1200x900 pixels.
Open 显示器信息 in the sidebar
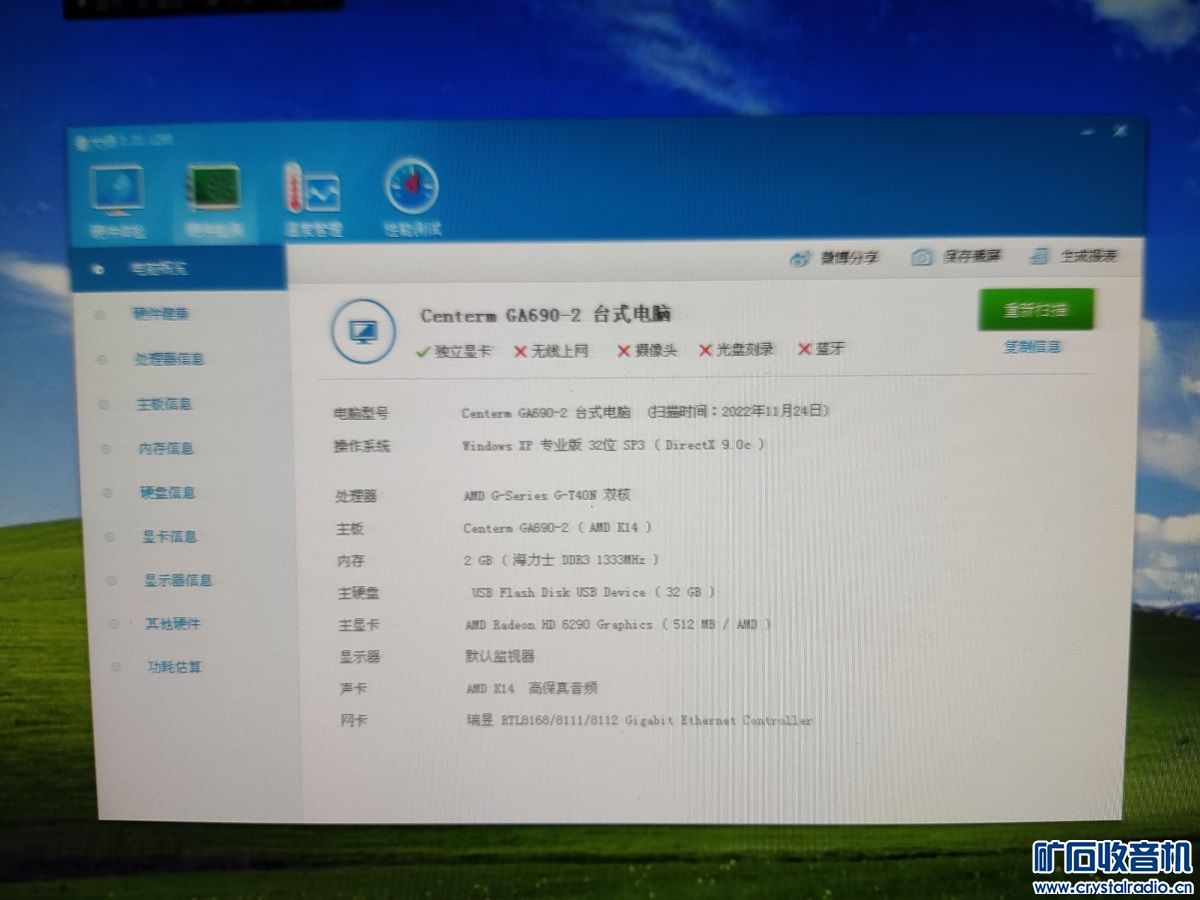[178, 580]
